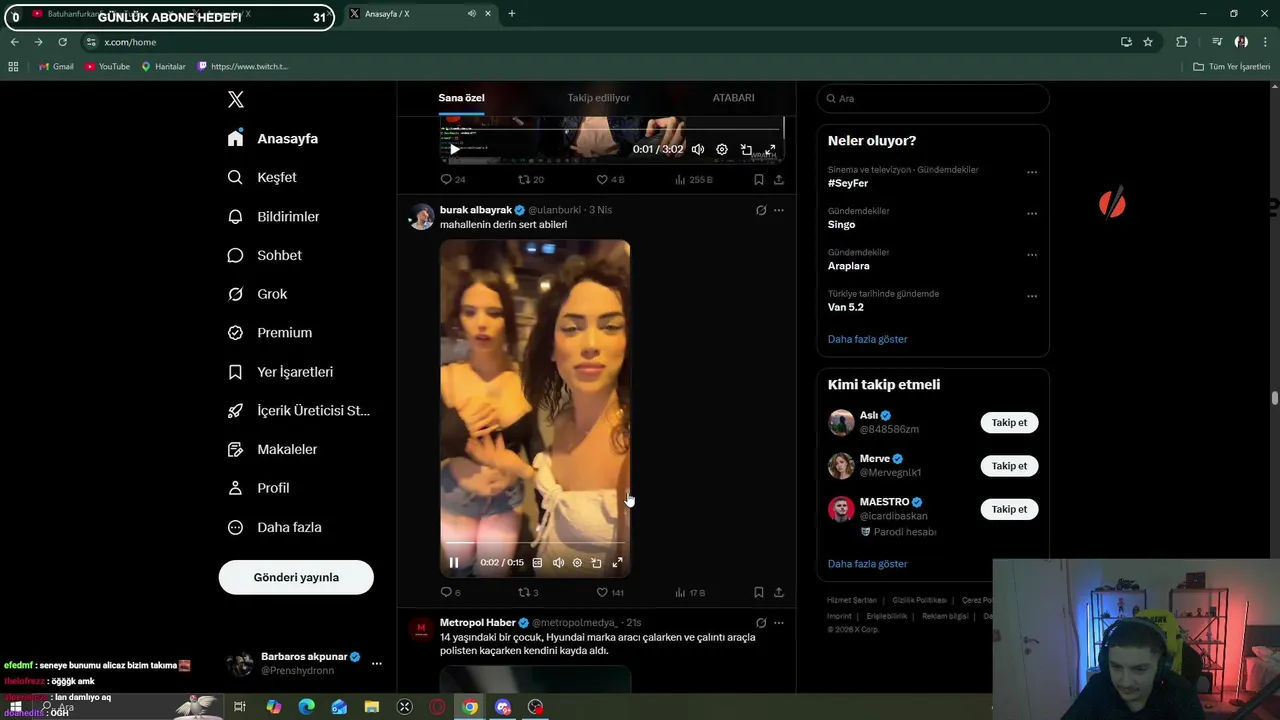Image resolution: width=1280 pixels, height=720 pixels.
Task: Open settings gear on top video
Action: click(x=722, y=149)
